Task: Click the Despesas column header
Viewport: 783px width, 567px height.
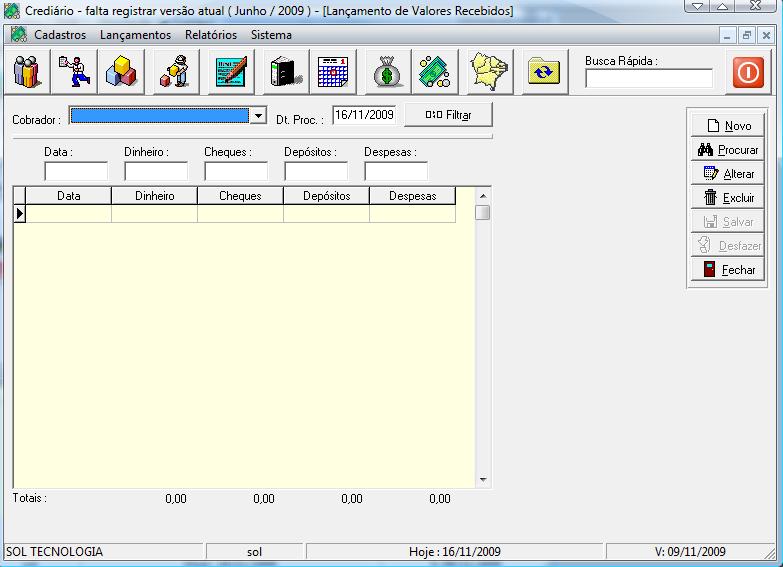Action: click(x=412, y=196)
